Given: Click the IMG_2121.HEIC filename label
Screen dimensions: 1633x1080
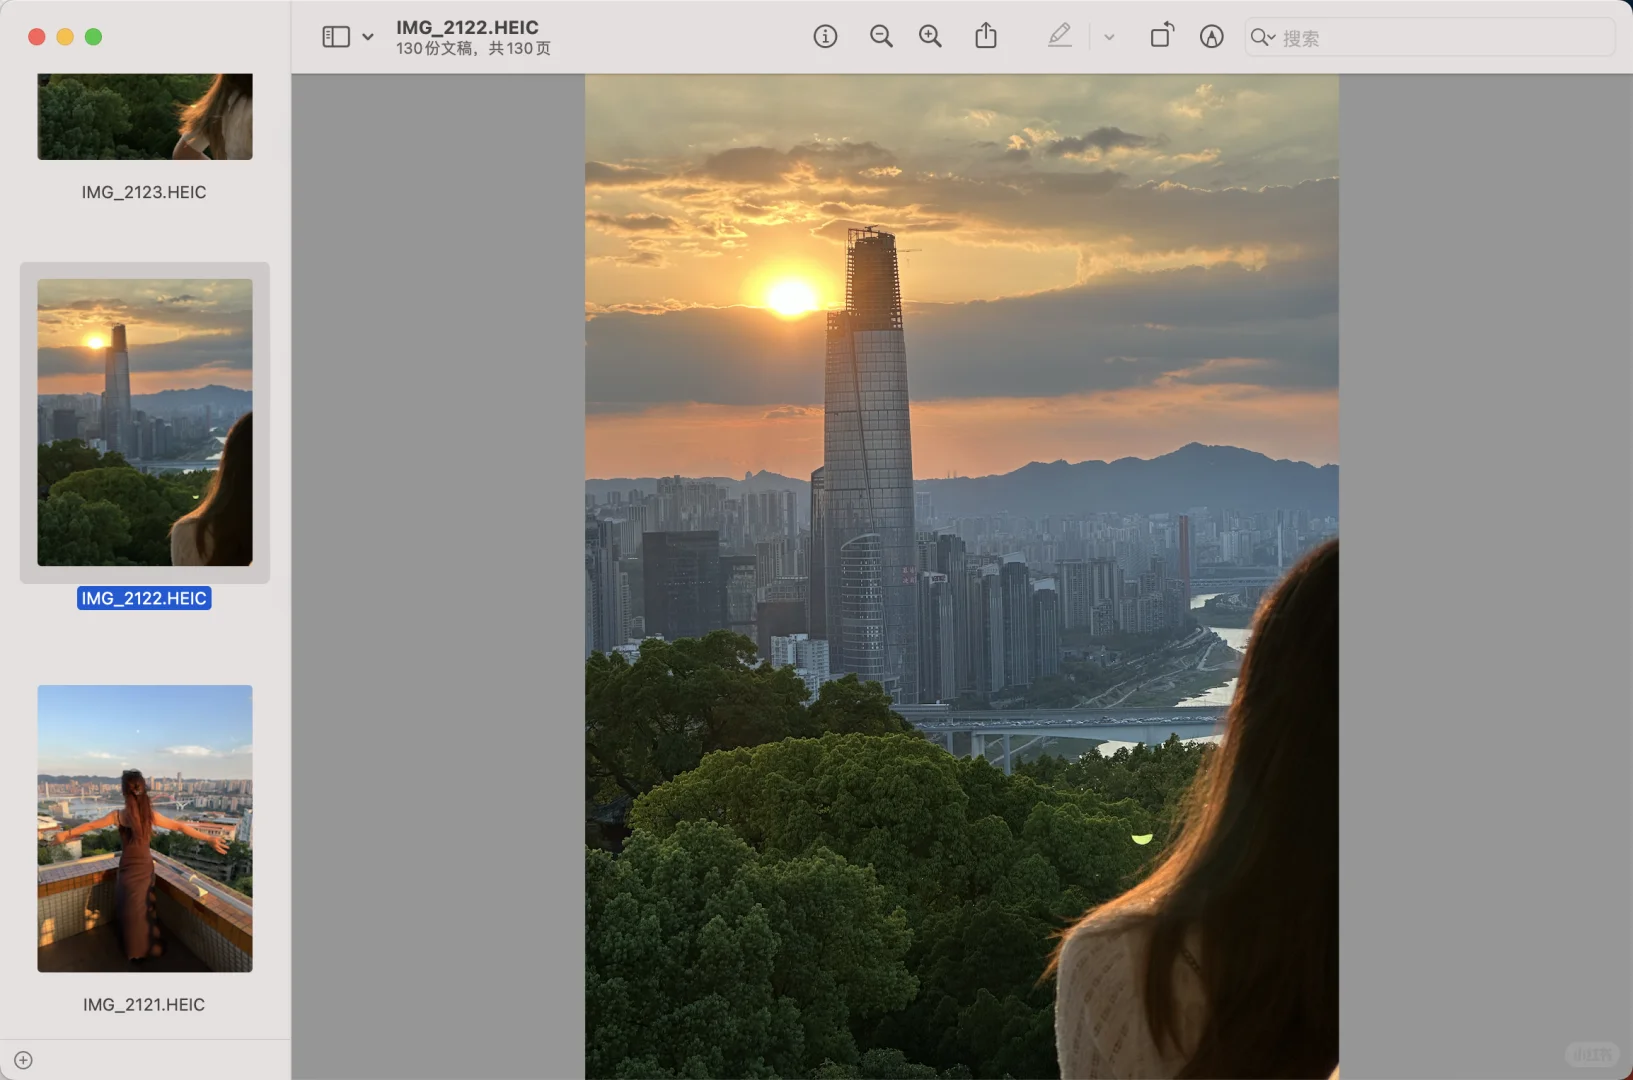Looking at the screenshot, I should click(x=144, y=1004).
